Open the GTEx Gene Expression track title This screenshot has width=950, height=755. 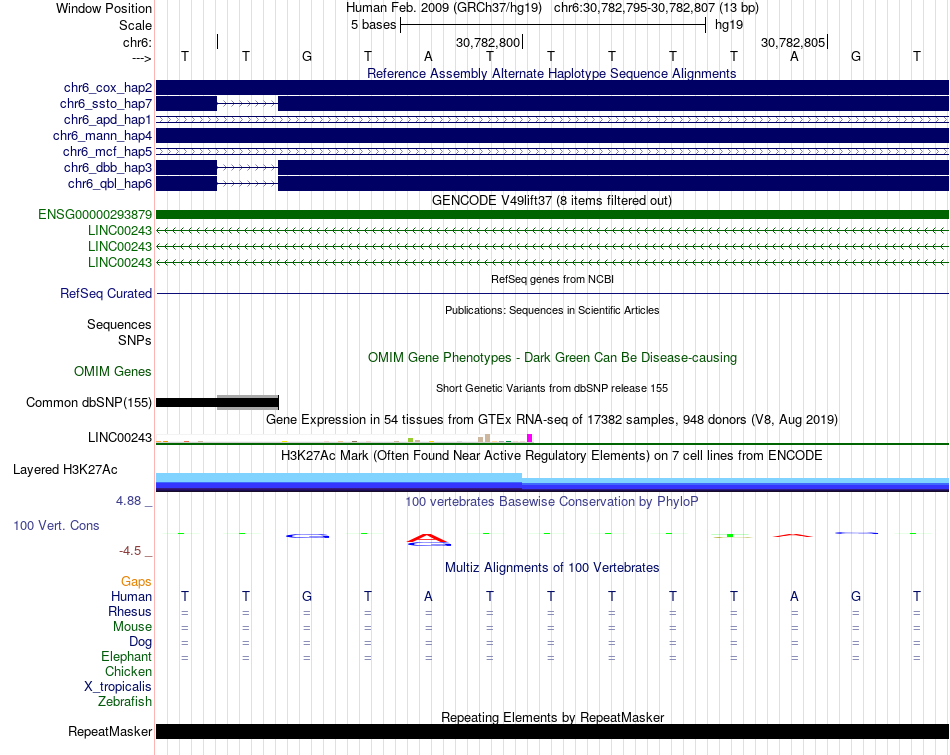click(x=552, y=419)
